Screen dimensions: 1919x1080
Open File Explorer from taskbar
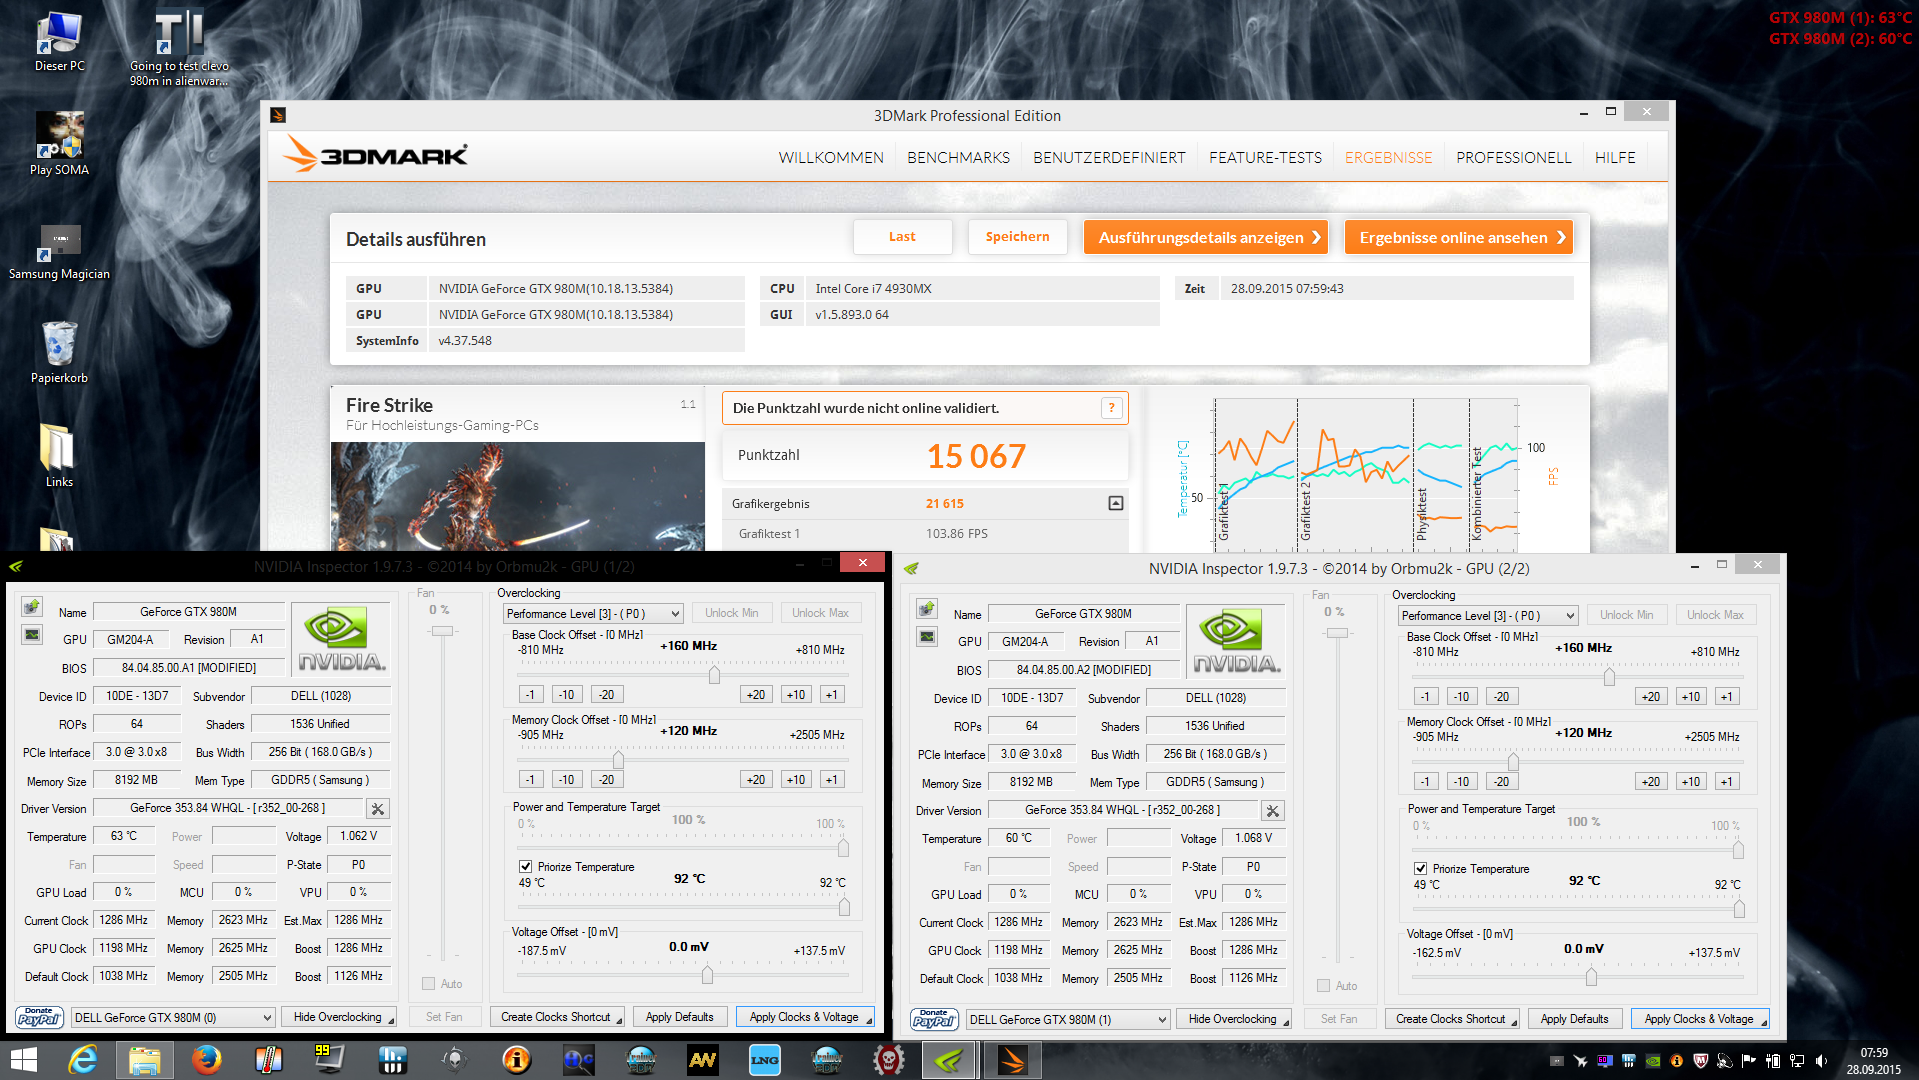(144, 1060)
